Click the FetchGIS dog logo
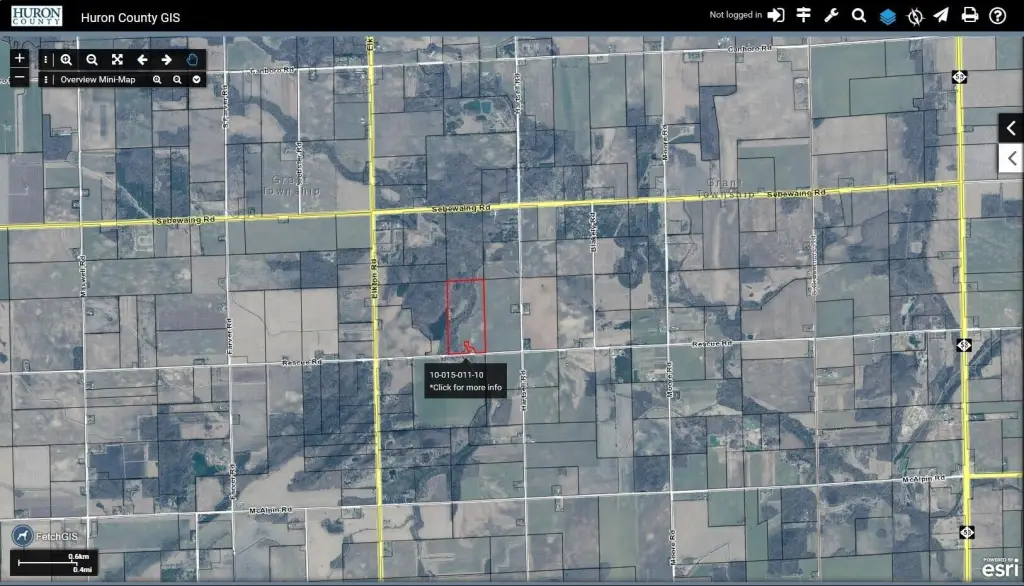Image resolution: width=1024 pixels, height=586 pixels. [23, 536]
